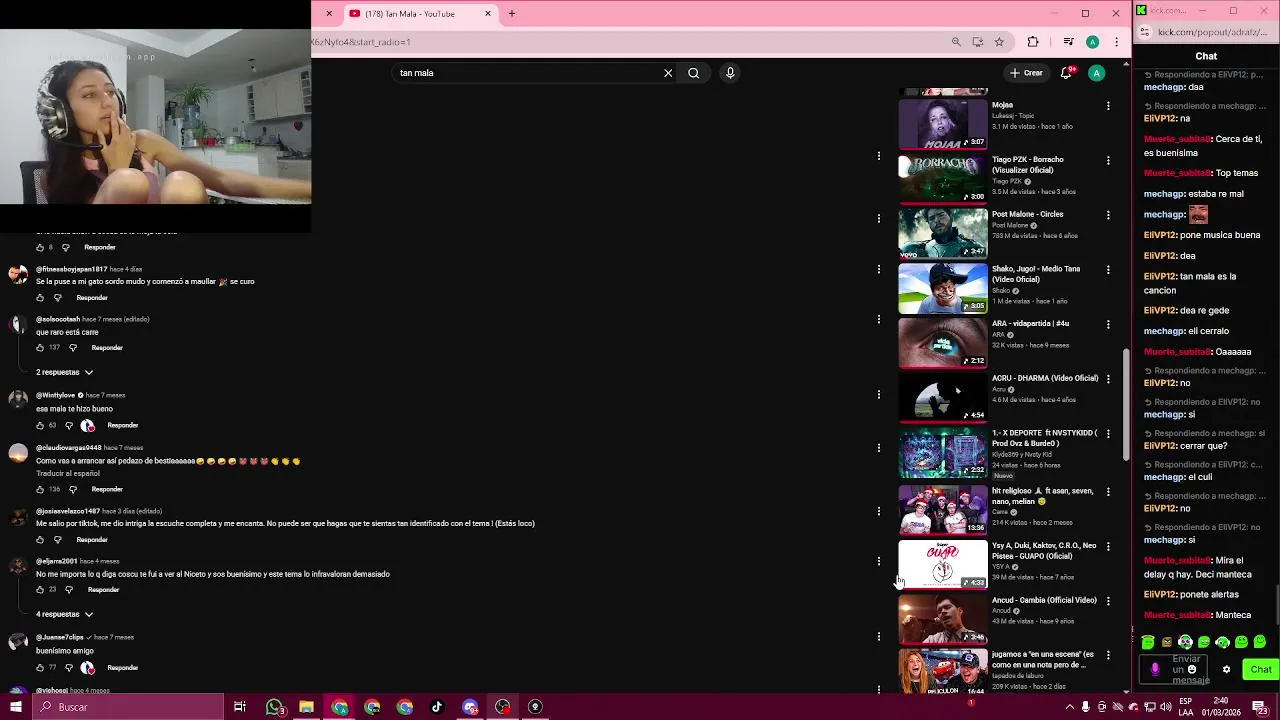Image resolution: width=1280 pixels, height=720 pixels.
Task: Show hidden system tray icons arrow
Action: pyautogui.click(x=1070, y=707)
